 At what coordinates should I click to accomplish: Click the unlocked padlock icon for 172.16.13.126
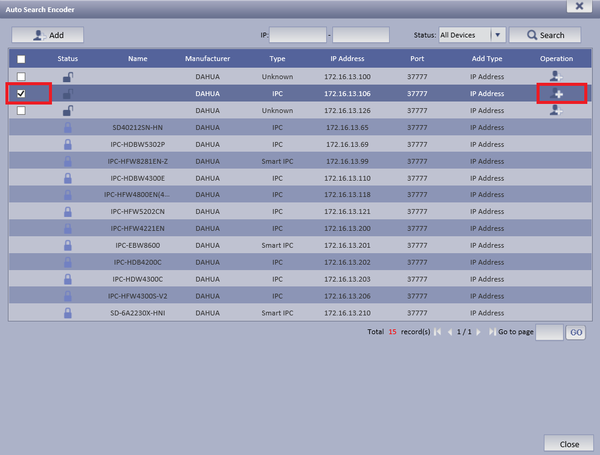click(x=68, y=111)
